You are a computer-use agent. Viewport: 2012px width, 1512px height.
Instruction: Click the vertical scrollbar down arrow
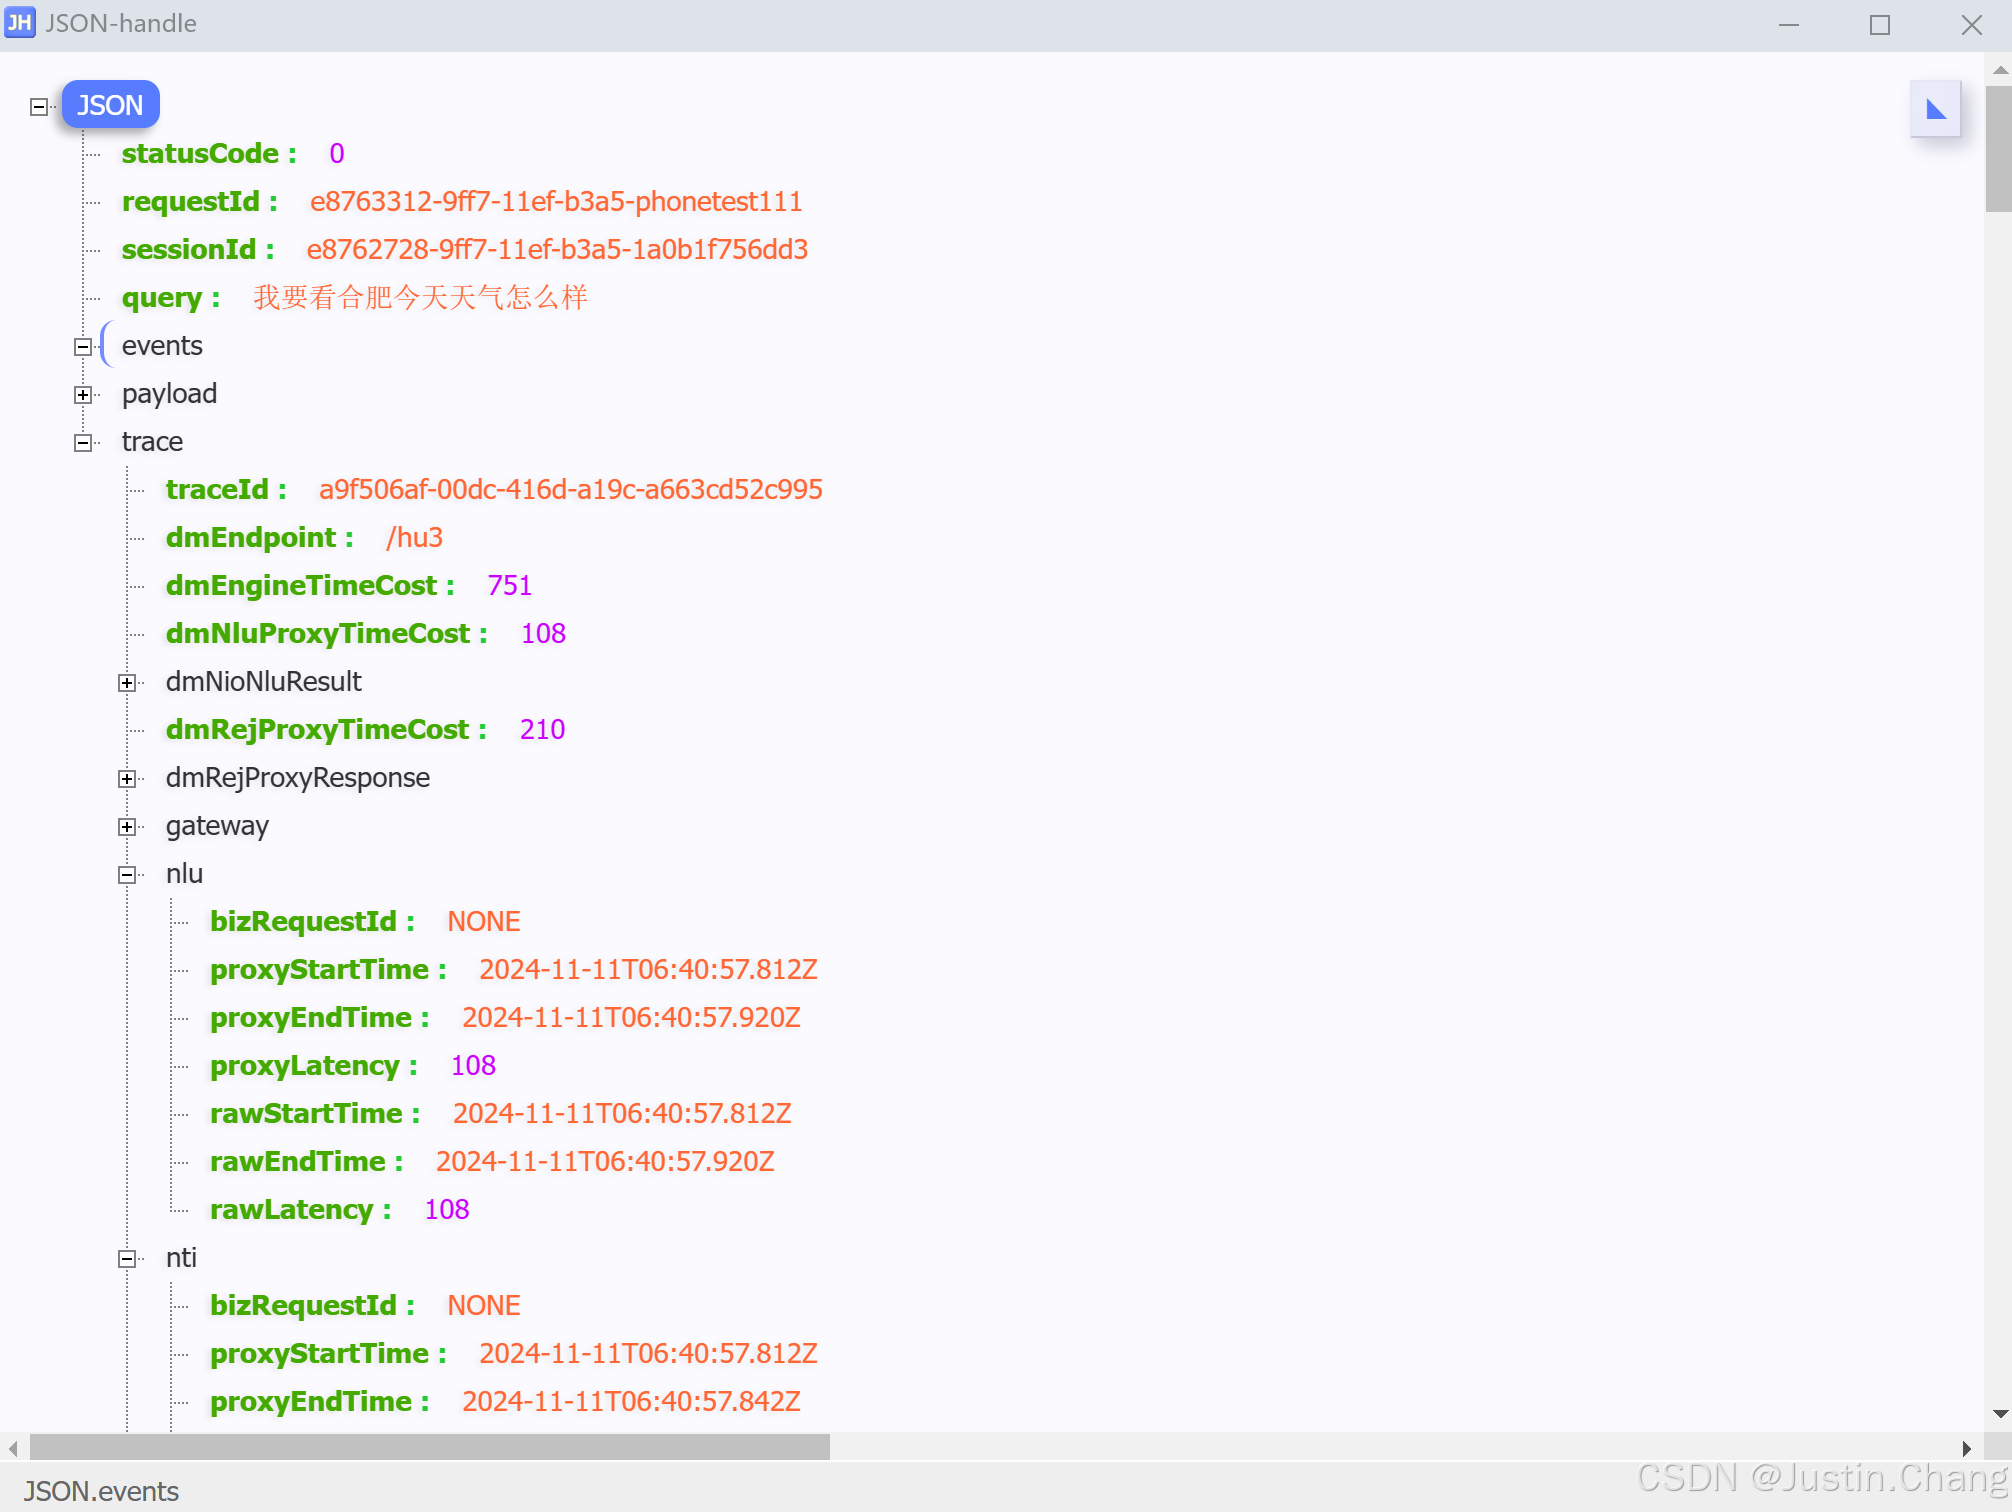pyautogui.click(x=2000, y=1414)
